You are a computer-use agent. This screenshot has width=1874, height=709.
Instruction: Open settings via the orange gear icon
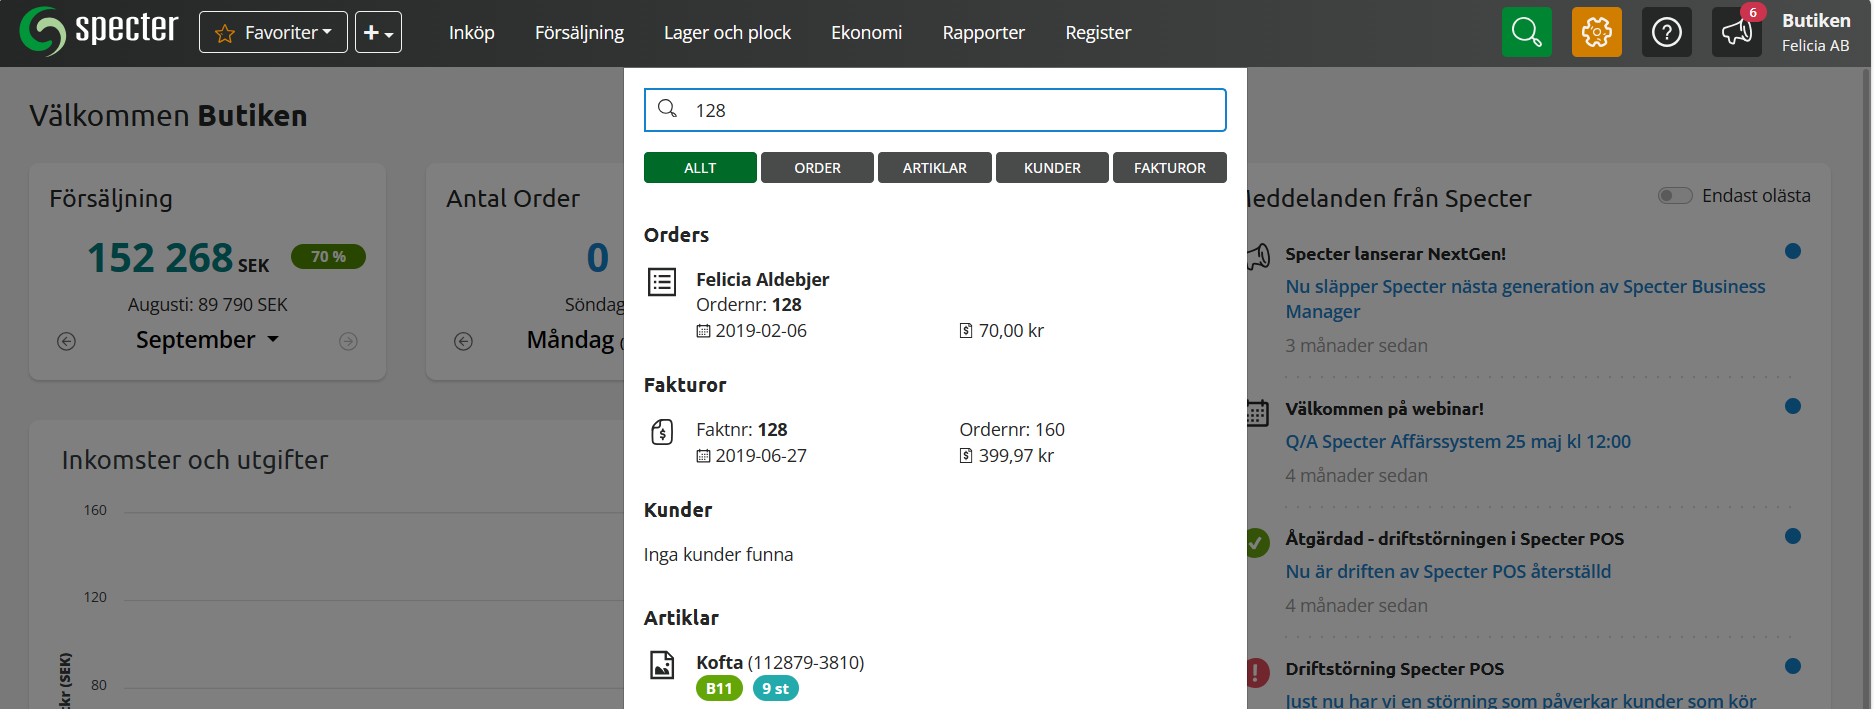coord(1596,32)
